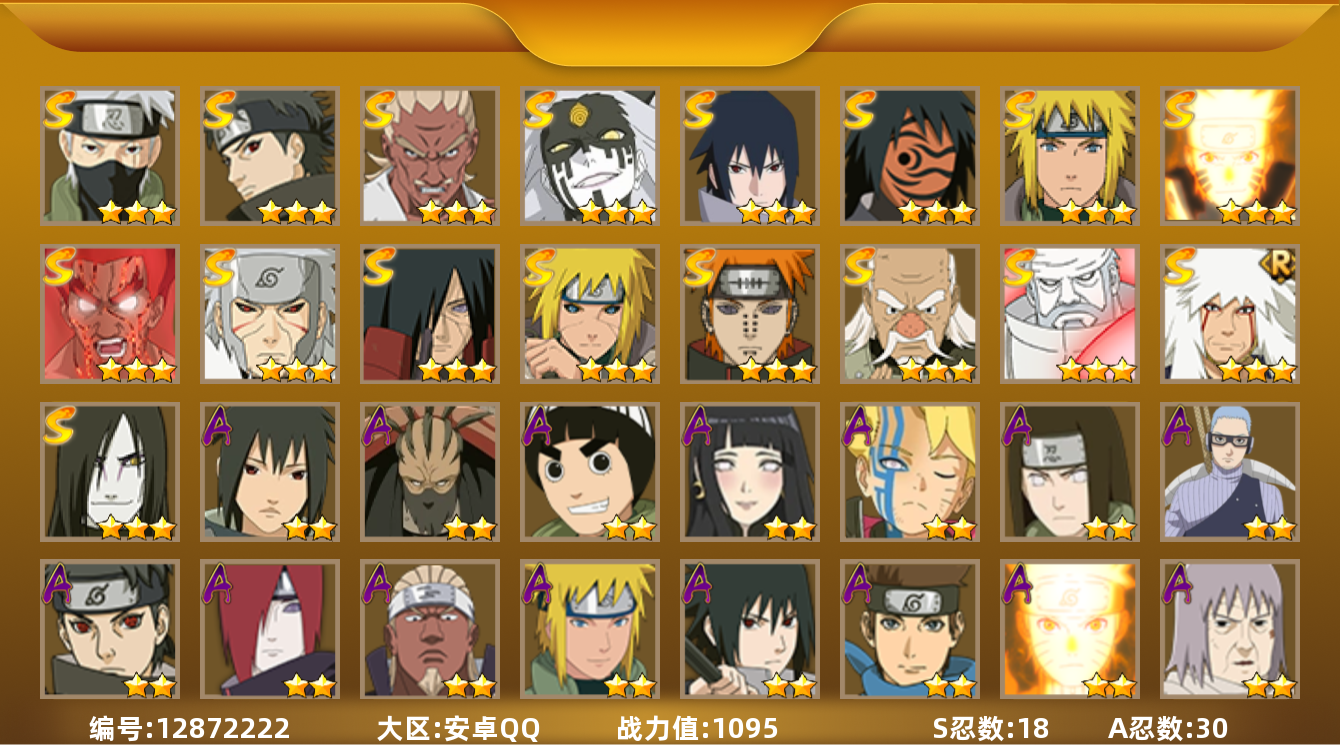Click the stars on the elderly bald ninja
The height and width of the screenshot is (745, 1340).
pyautogui.click(x=936, y=370)
